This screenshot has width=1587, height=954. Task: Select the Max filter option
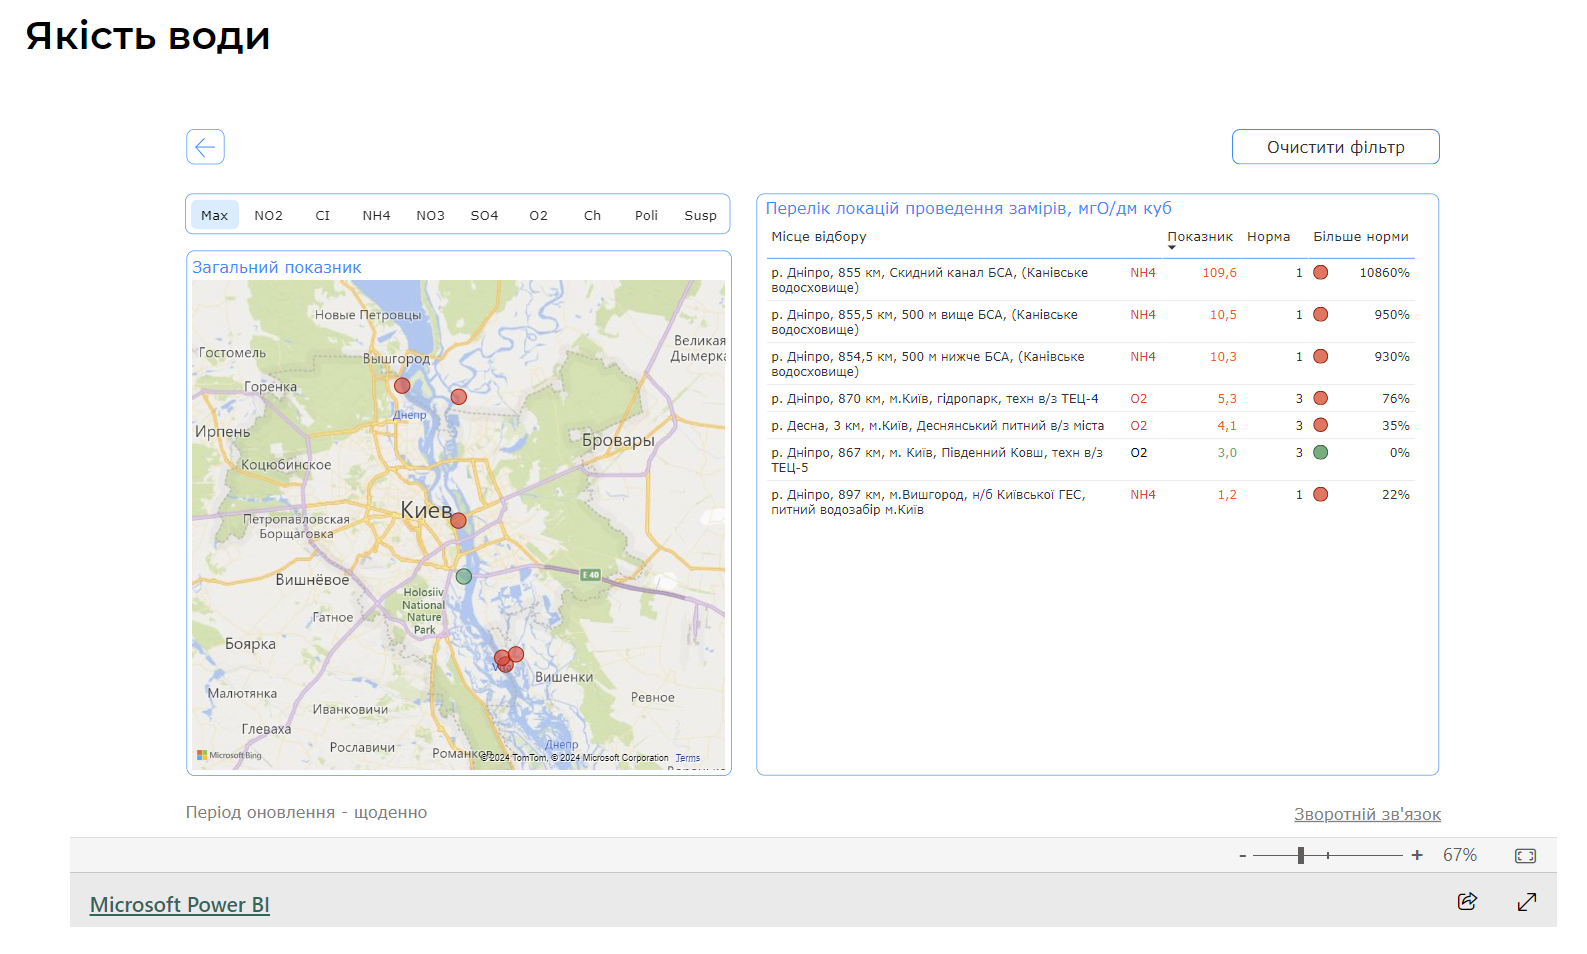click(214, 215)
